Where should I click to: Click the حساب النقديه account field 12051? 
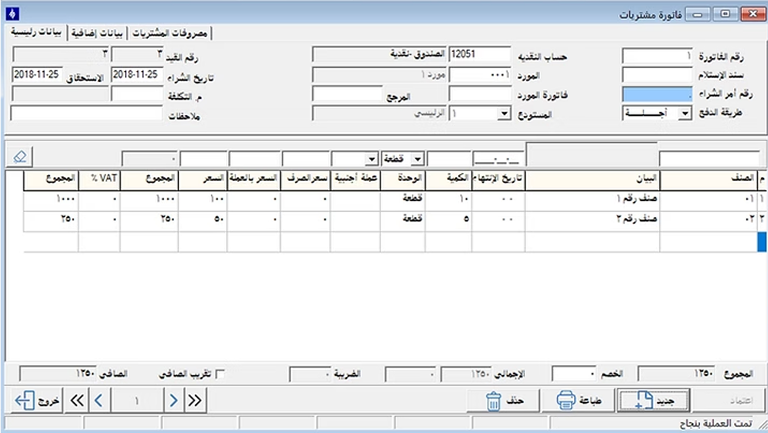click(x=480, y=54)
